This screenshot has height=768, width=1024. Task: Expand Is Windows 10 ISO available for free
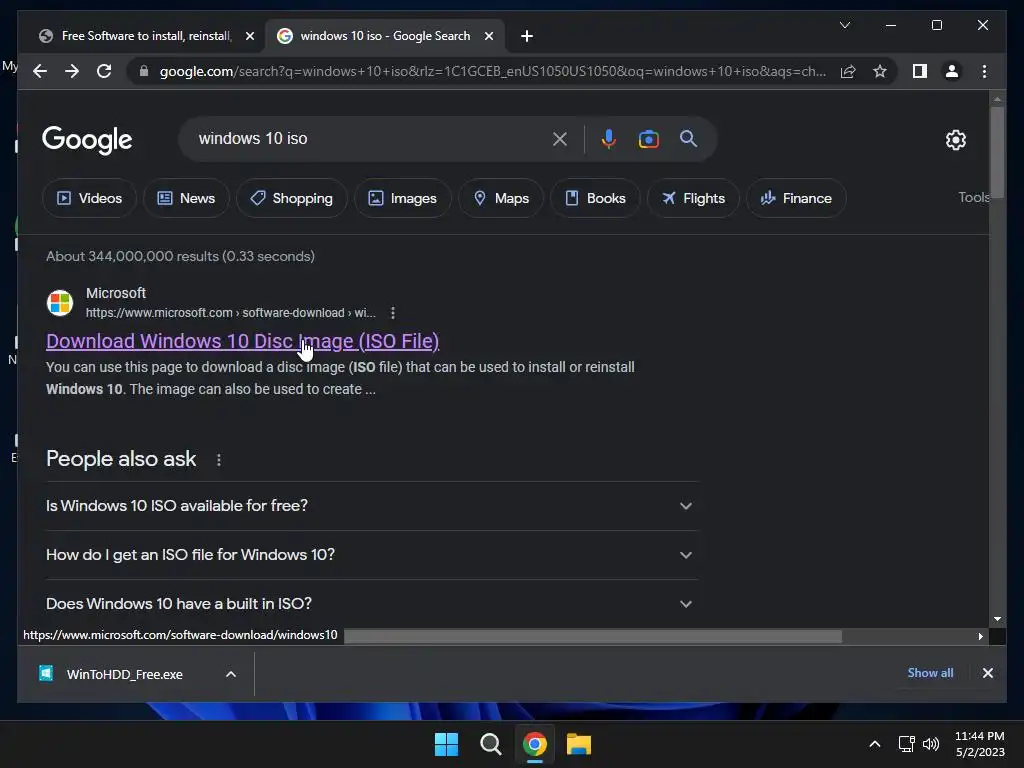(372, 506)
